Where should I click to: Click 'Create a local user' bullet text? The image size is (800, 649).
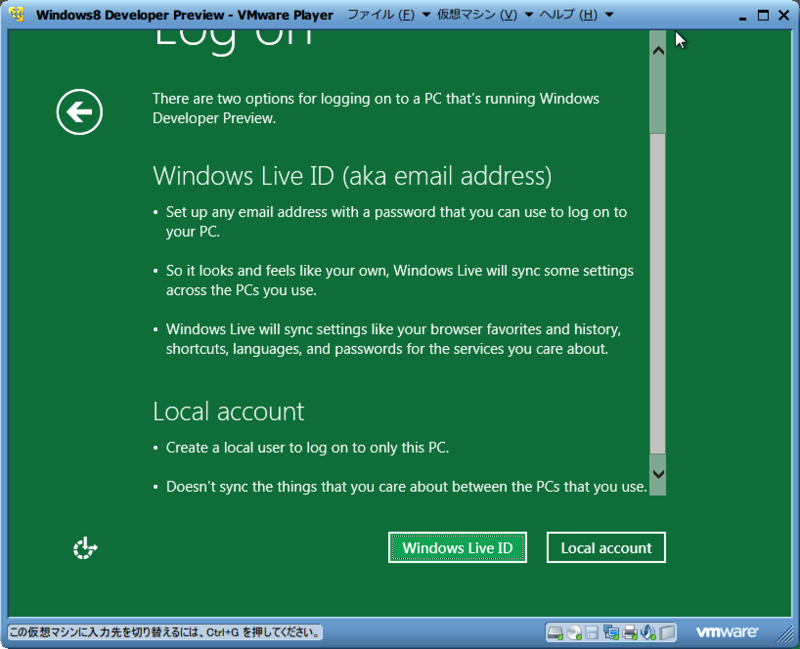pos(308,447)
